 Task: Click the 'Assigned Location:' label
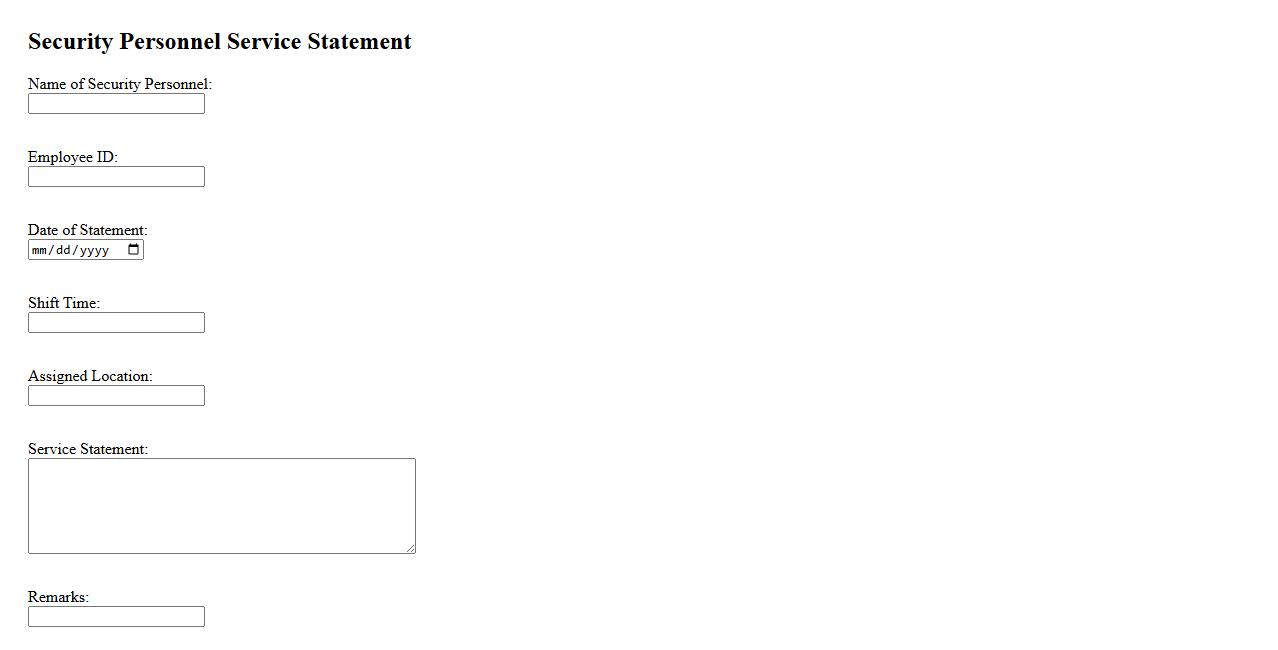tap(90, 376)
